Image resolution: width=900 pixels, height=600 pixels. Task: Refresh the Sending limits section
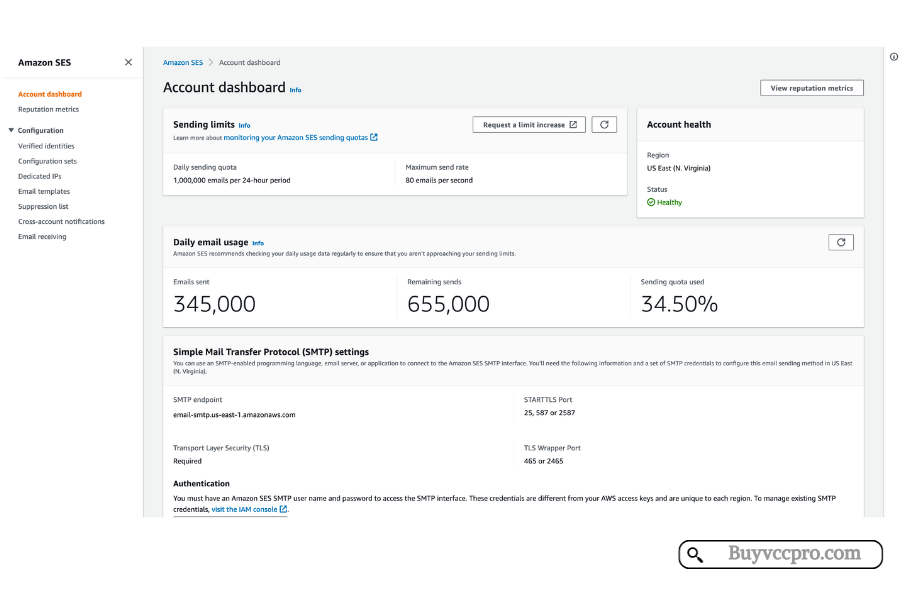(604, 125)
